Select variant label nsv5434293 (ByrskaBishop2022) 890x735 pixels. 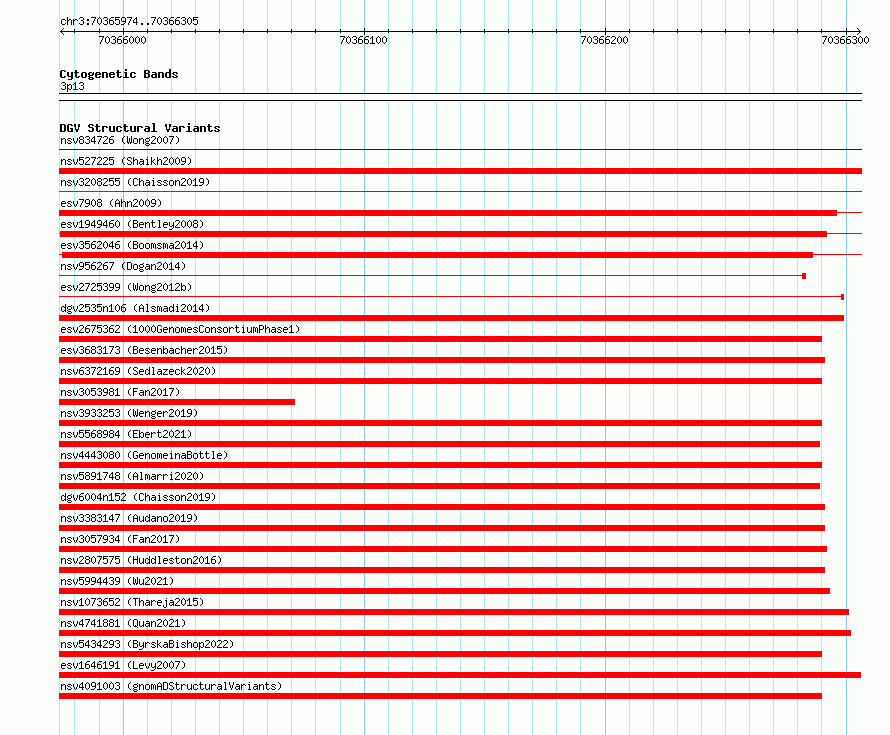point(147,644)
